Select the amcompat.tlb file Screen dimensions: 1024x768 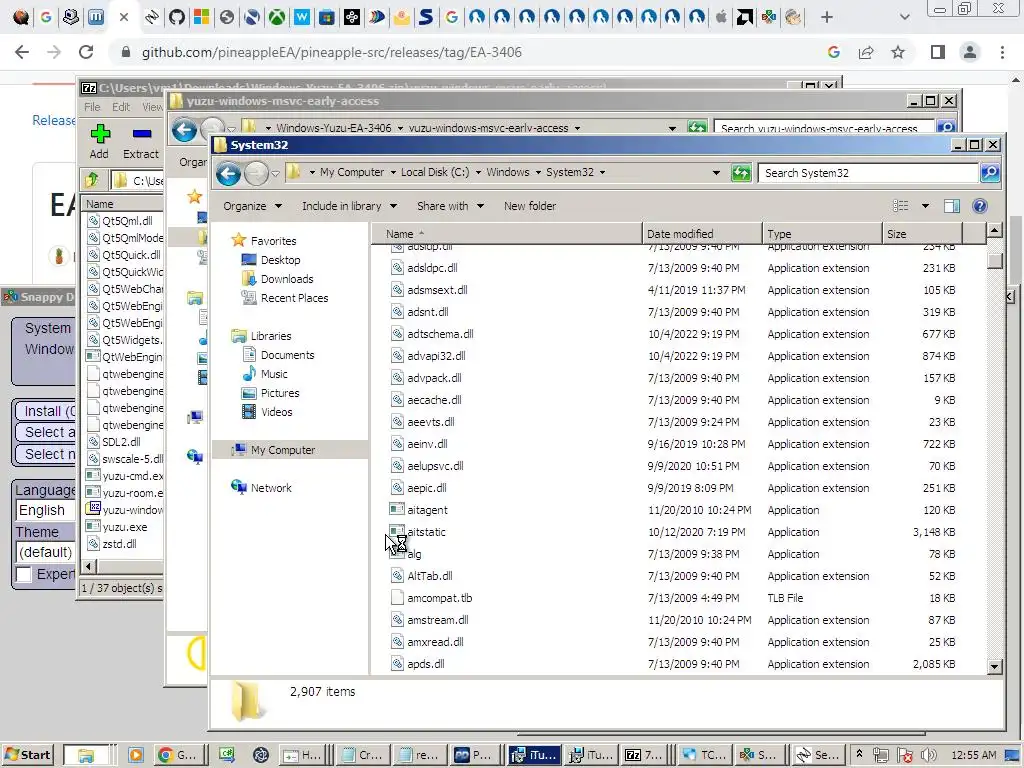(440, 598)
